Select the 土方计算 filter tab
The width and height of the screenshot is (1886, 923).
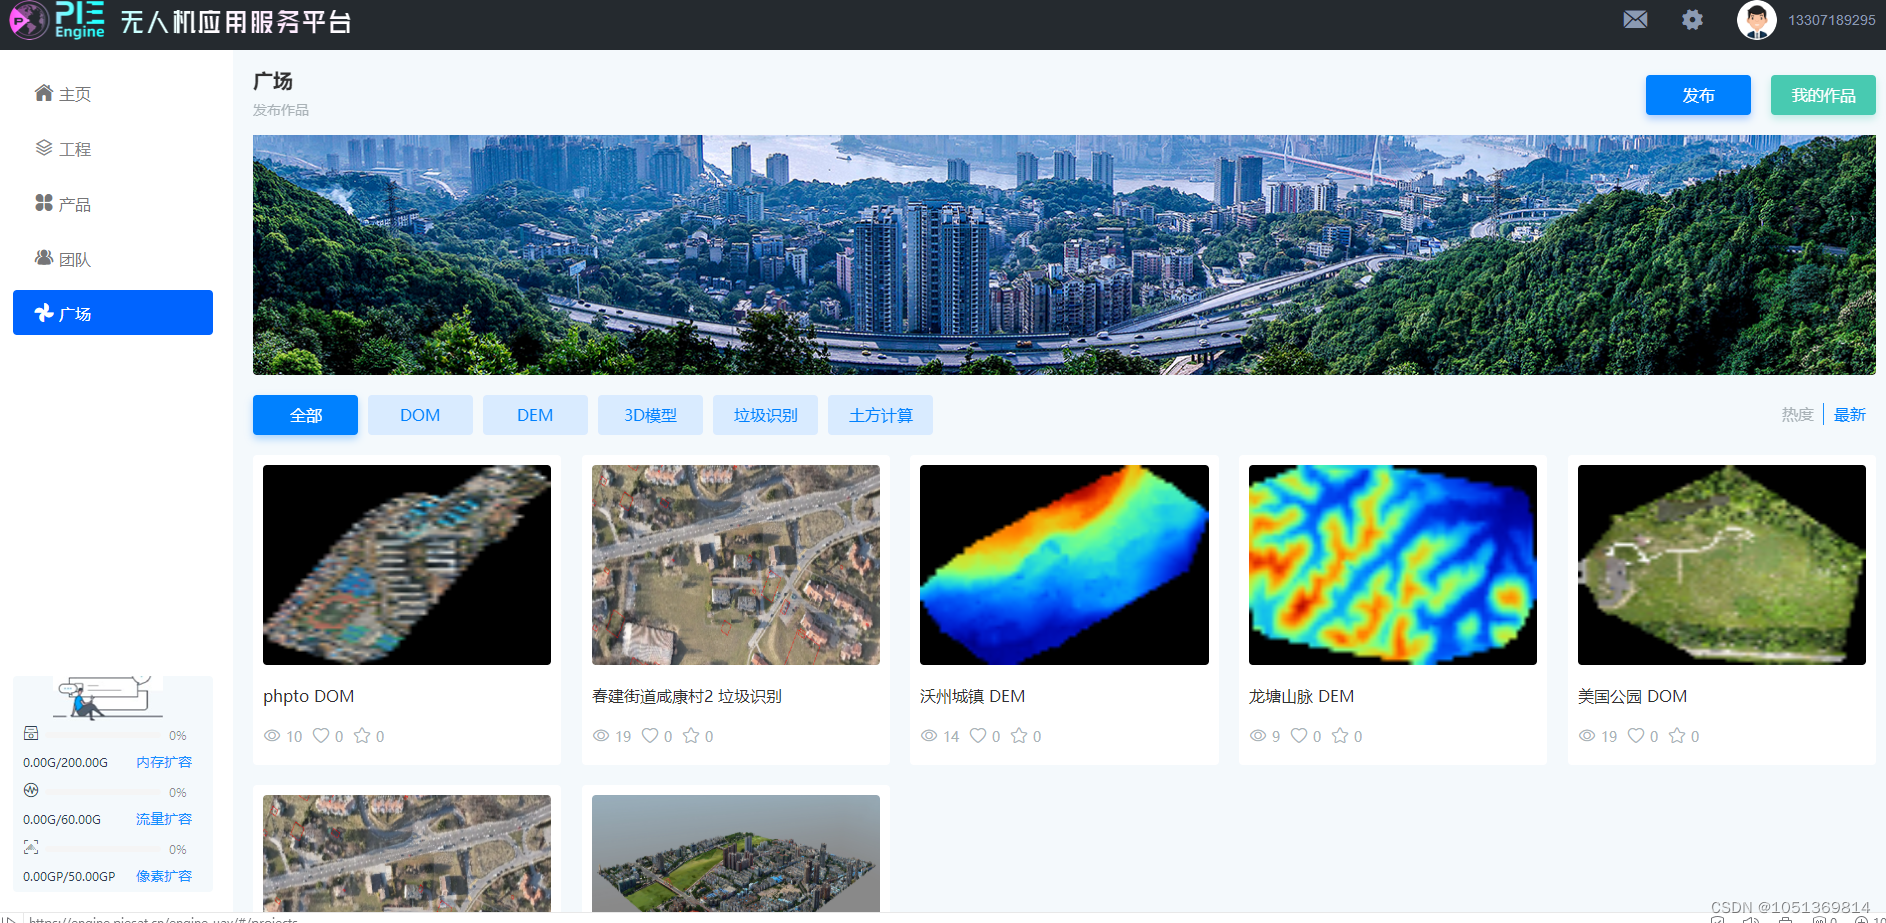[x=880, y=415]
